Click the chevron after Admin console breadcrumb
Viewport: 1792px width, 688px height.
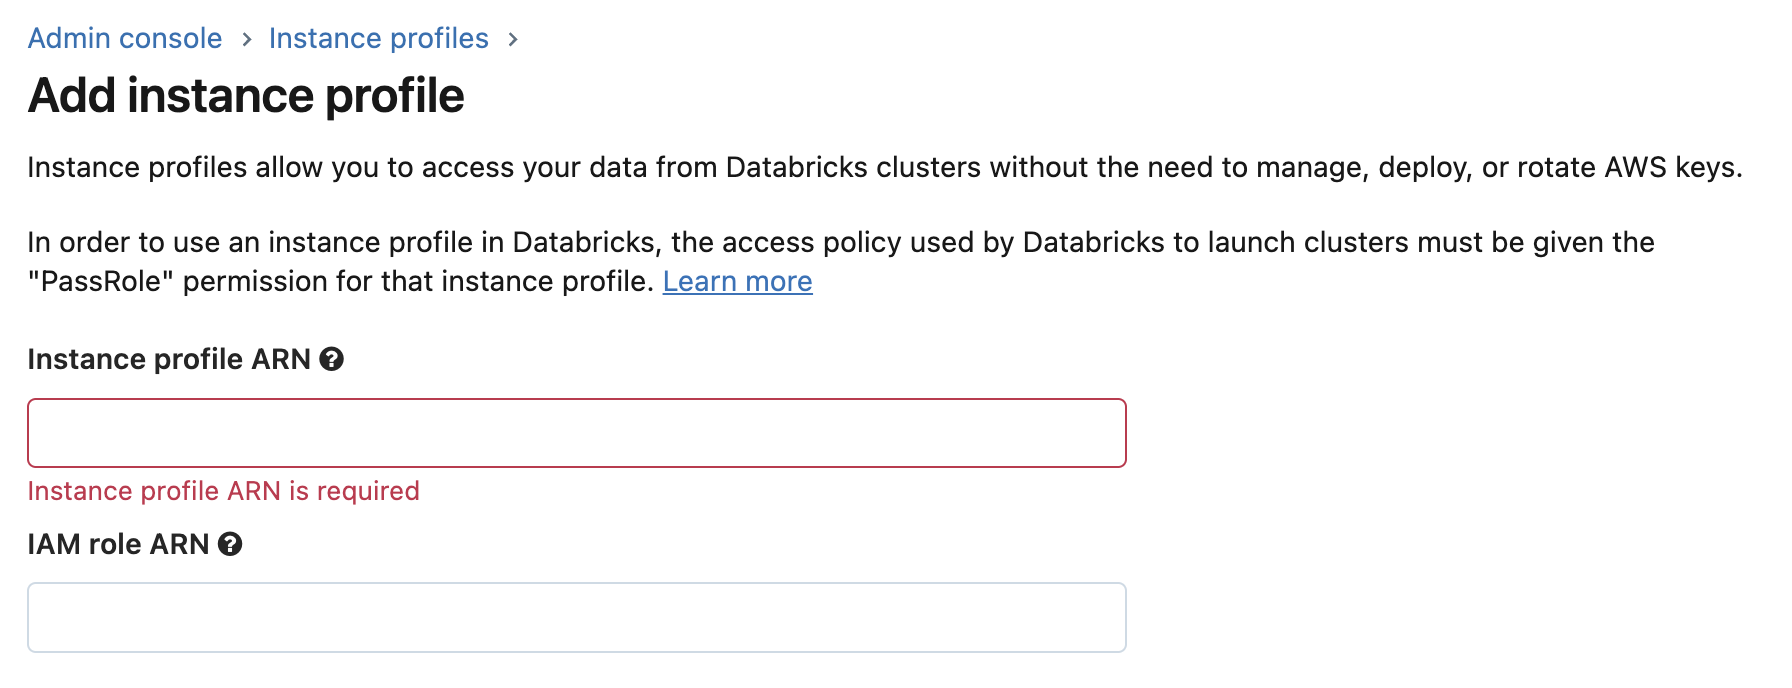point(246,39)
